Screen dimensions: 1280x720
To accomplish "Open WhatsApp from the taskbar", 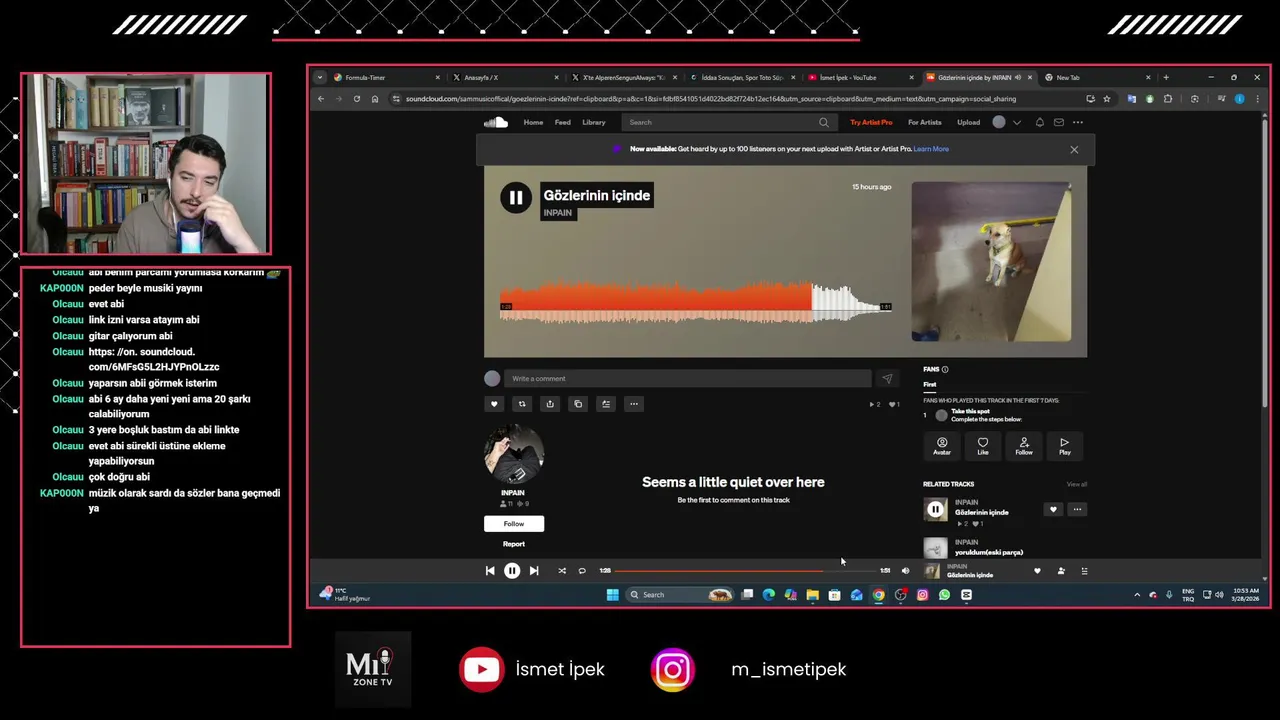I will tap(944, 595).
